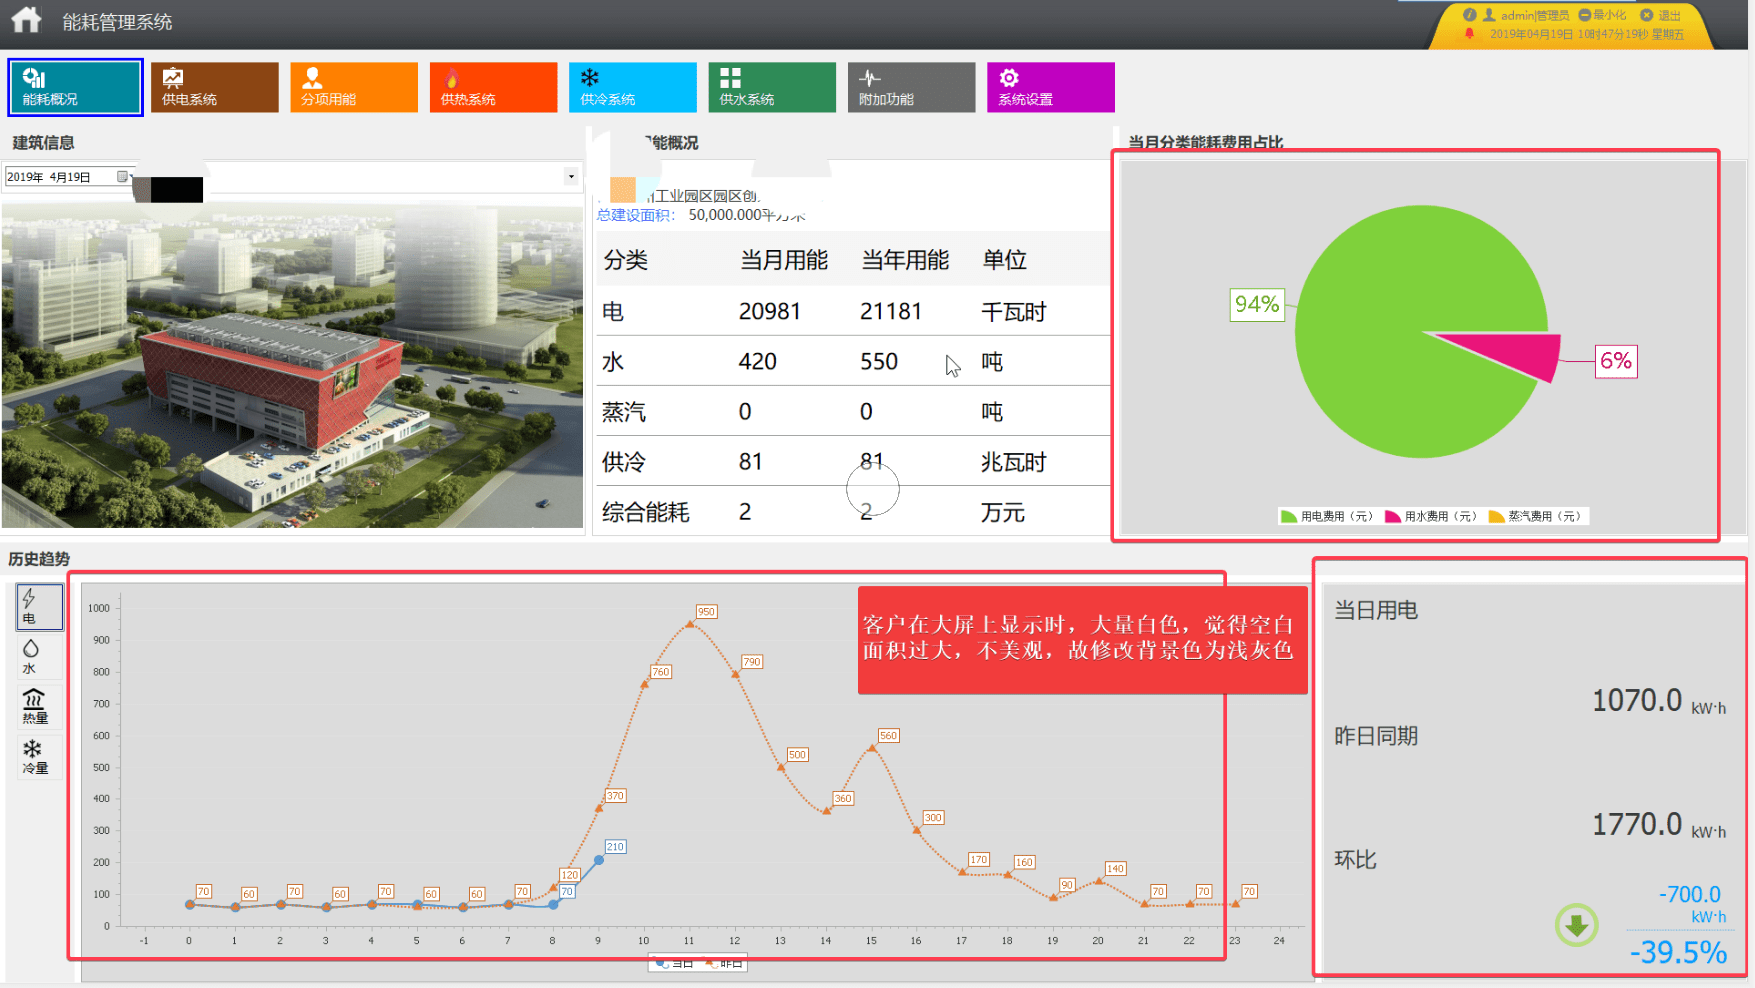Click the 千瓦时 unit cell
This screenshot has width=1755, height=988.
point(1013,312)
